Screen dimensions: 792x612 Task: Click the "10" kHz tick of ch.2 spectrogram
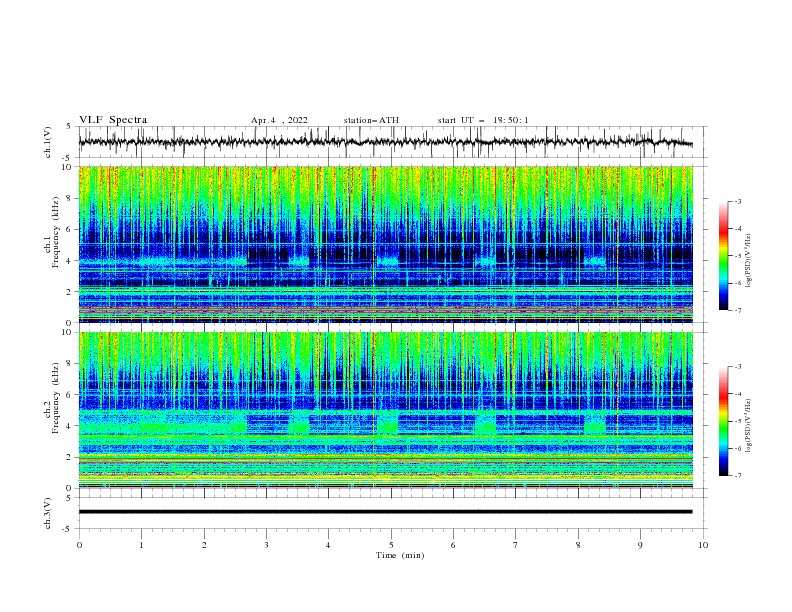(69, 332)
